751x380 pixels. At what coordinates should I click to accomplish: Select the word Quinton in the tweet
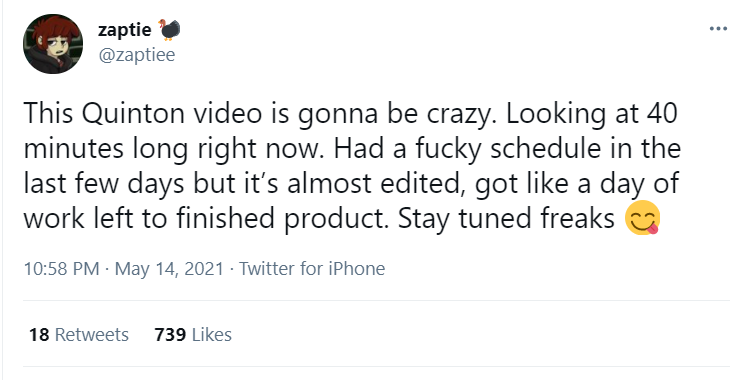pos(133,114)
